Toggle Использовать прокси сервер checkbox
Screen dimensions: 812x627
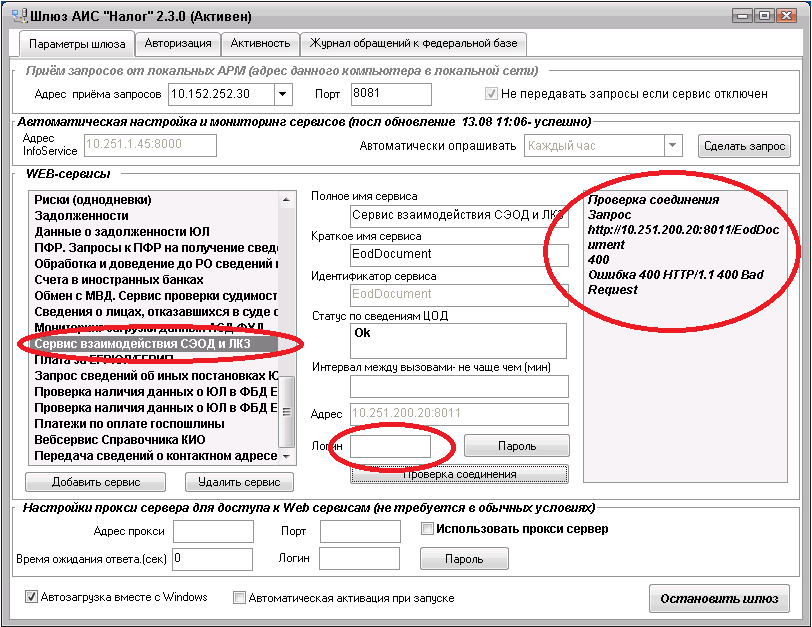coord(427,529)
